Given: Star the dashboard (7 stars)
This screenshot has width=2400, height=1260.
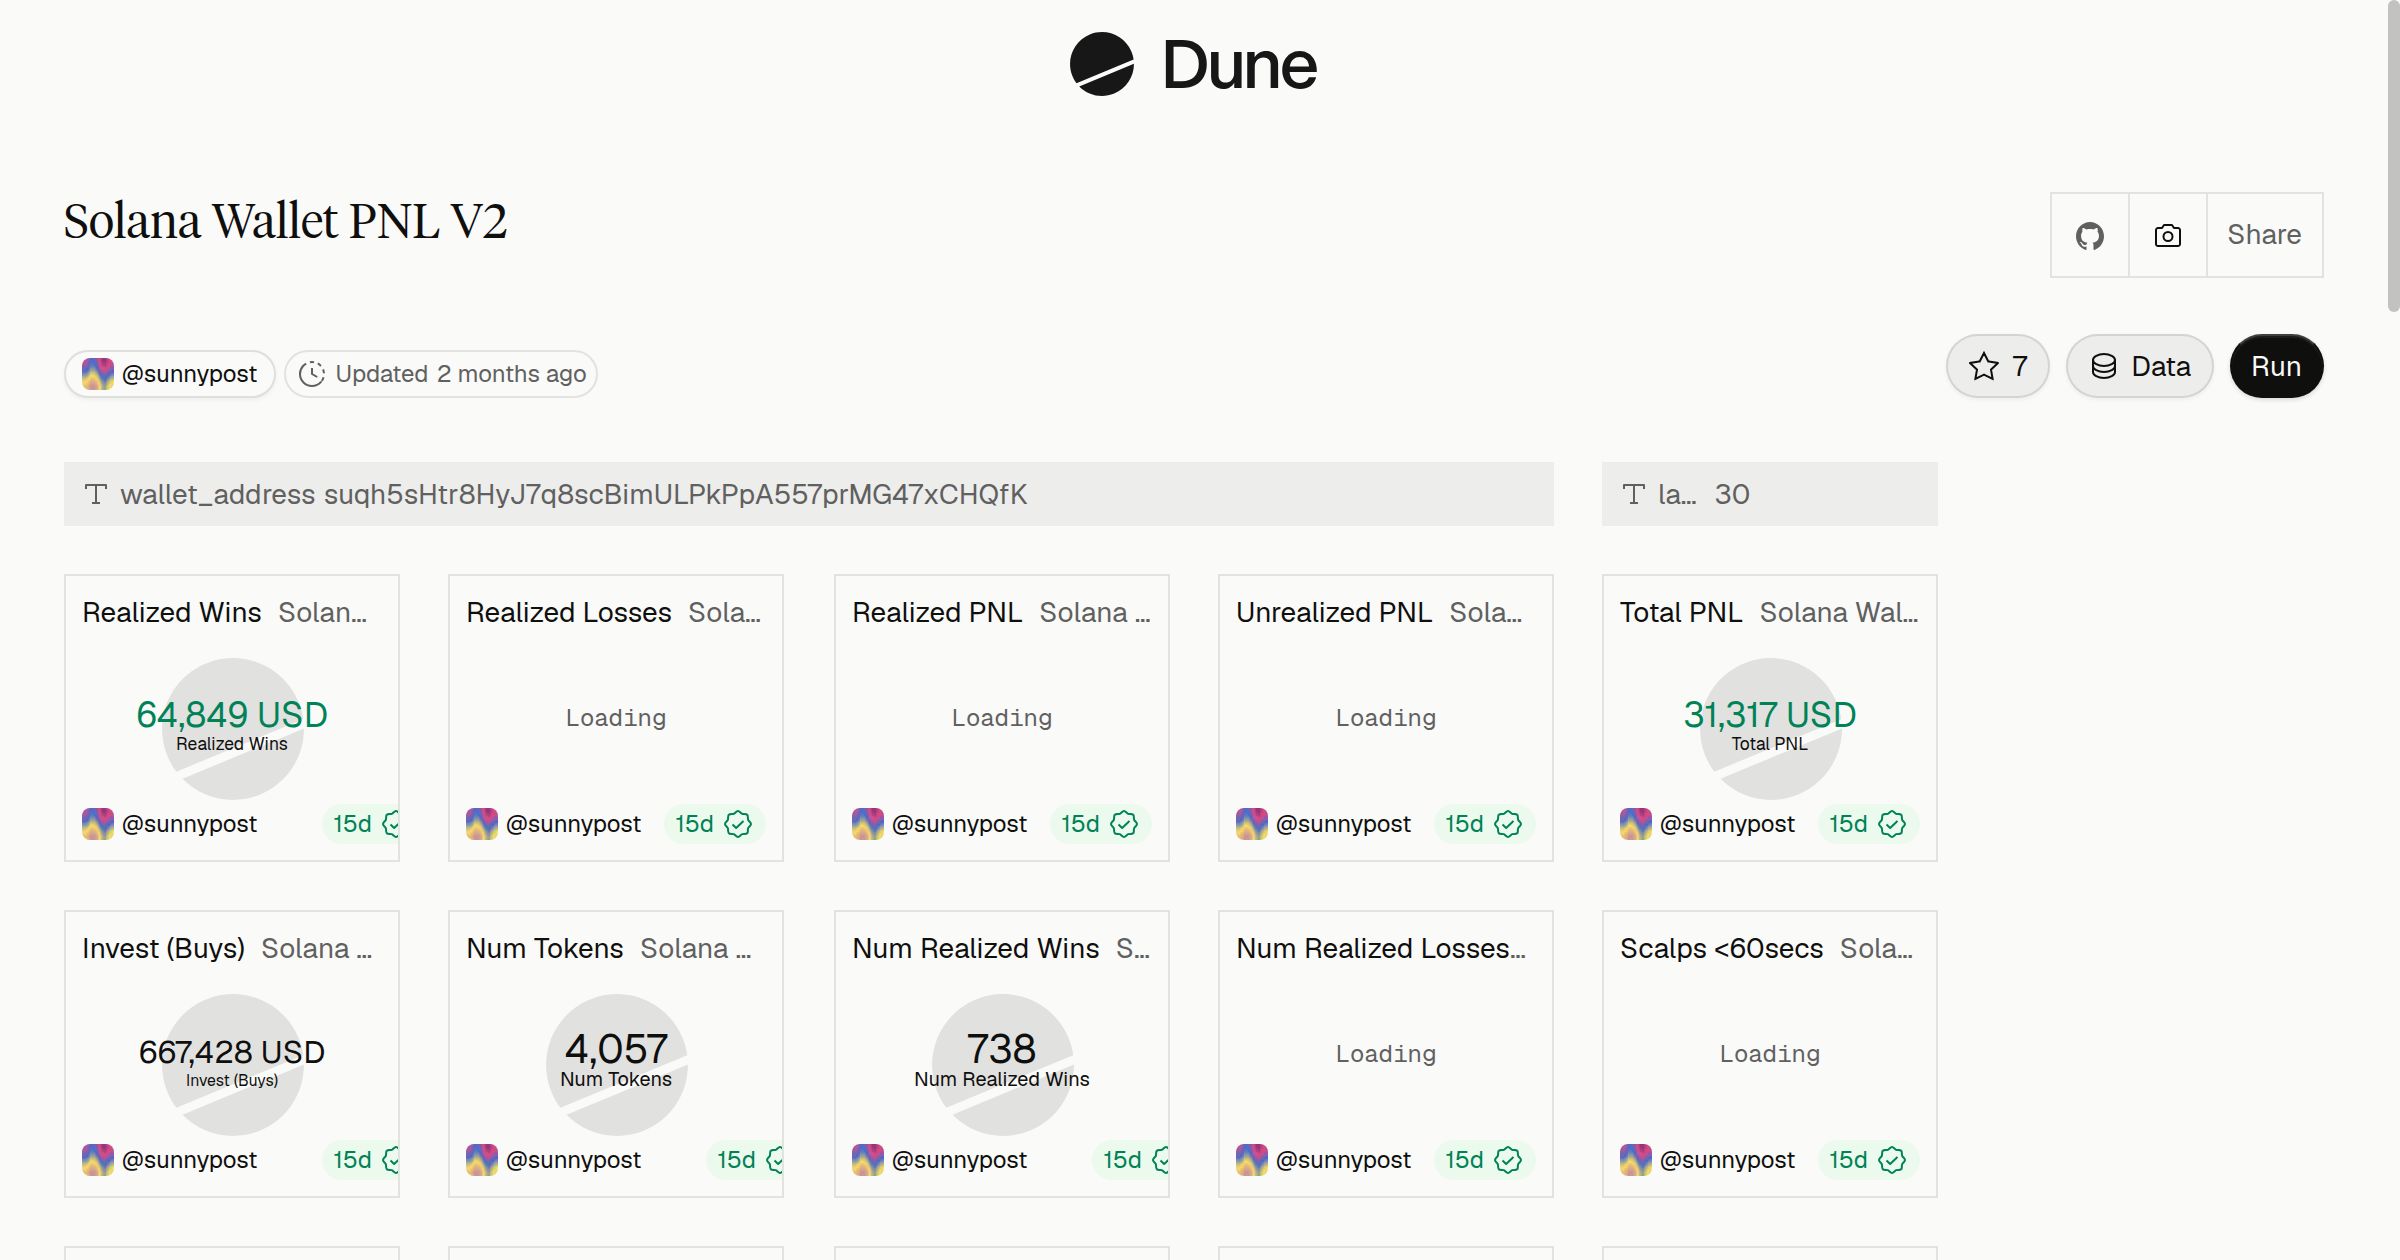Looking at the screenshot, I should [1998, 366].
